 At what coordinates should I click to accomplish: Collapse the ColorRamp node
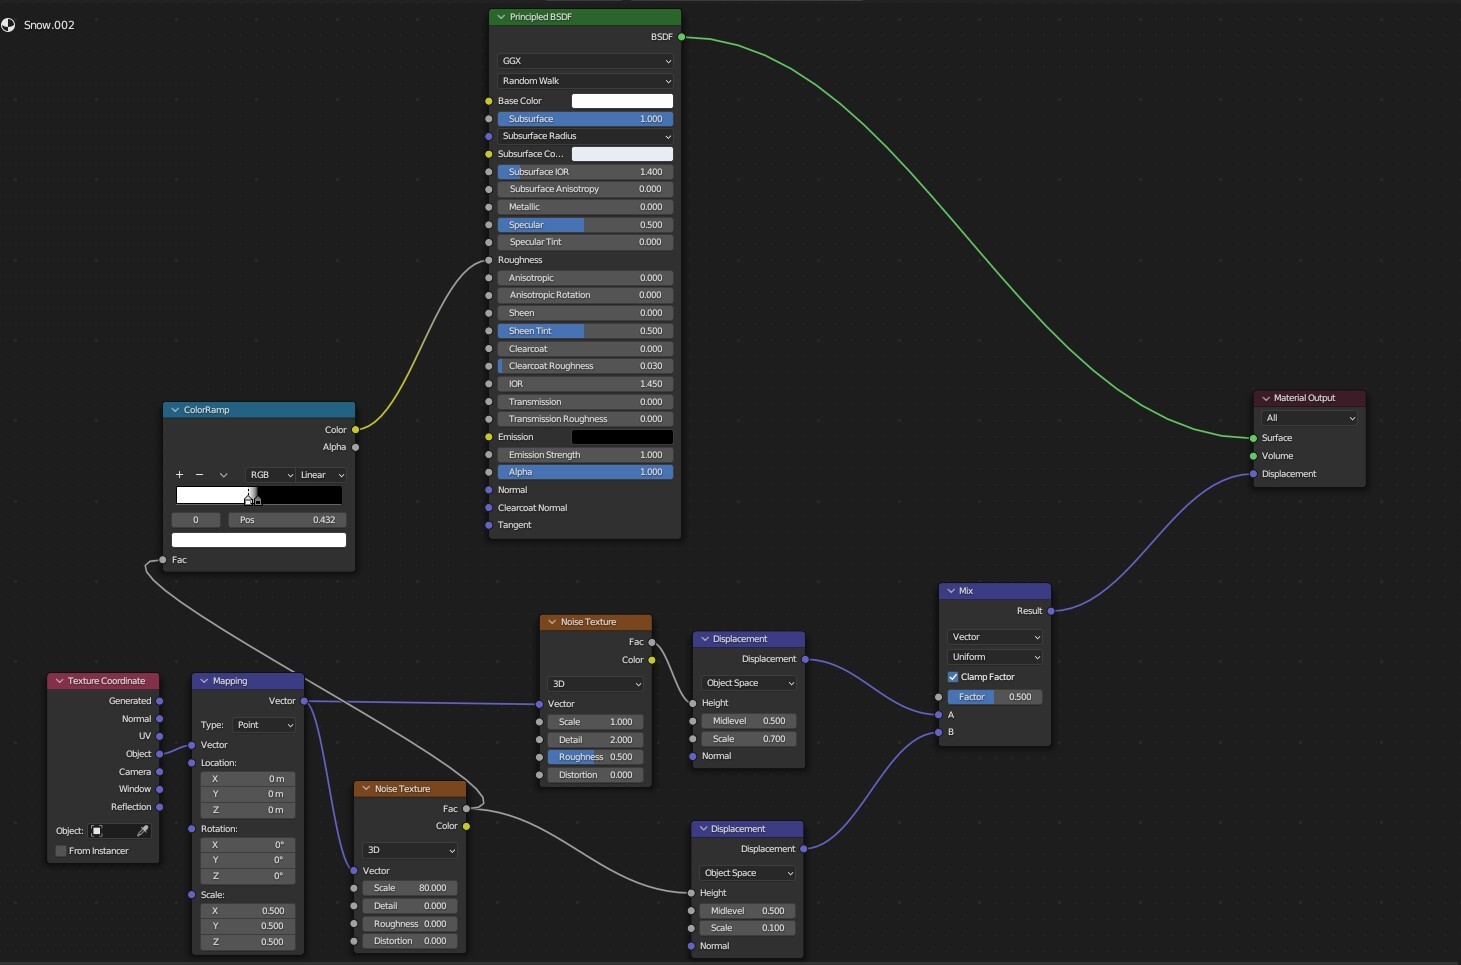click(175, 410)
